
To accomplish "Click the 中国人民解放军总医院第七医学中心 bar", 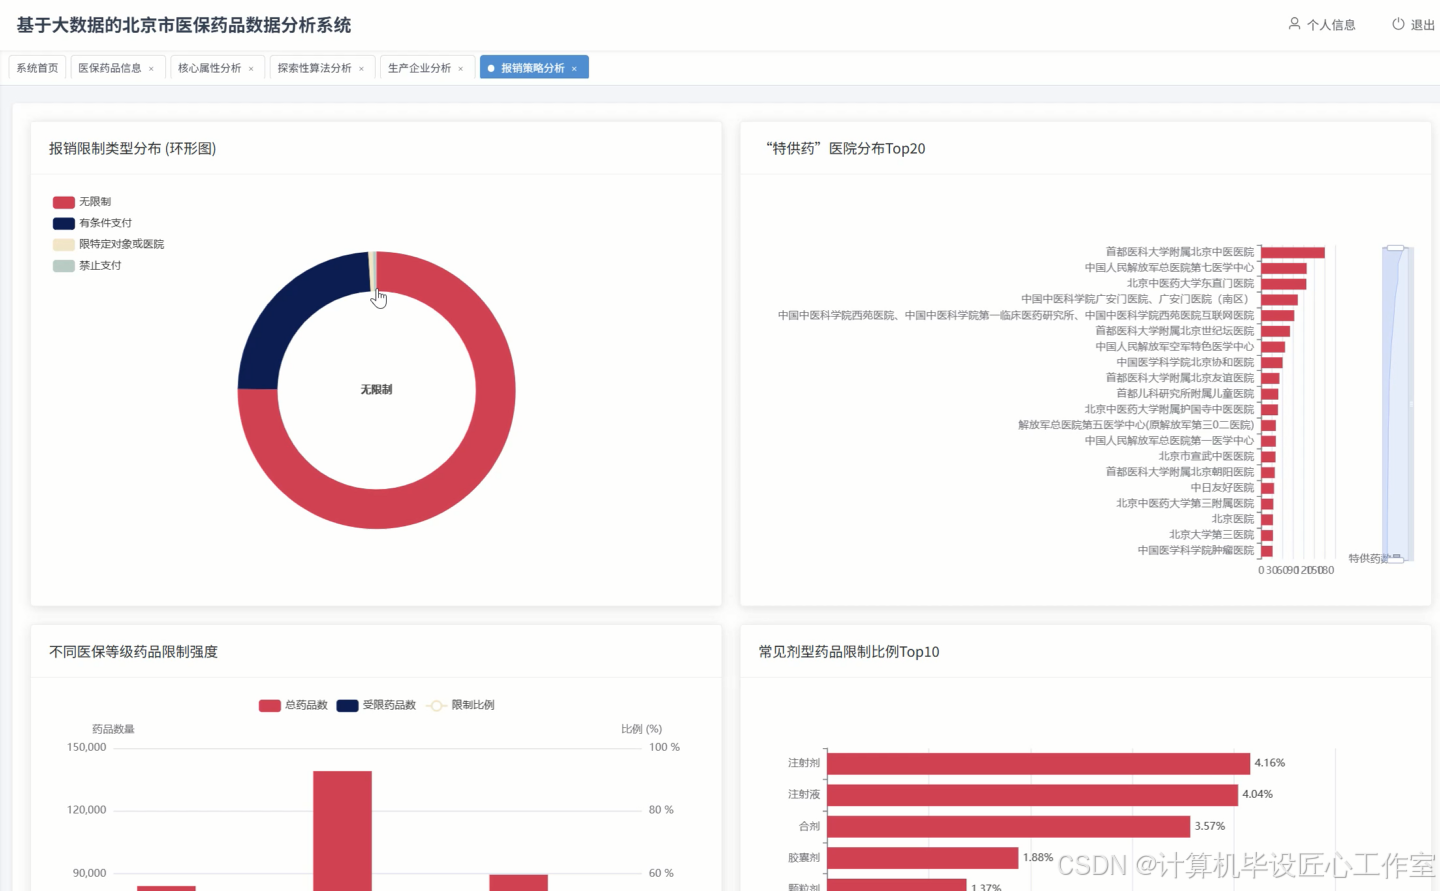I will point(1284,268).
